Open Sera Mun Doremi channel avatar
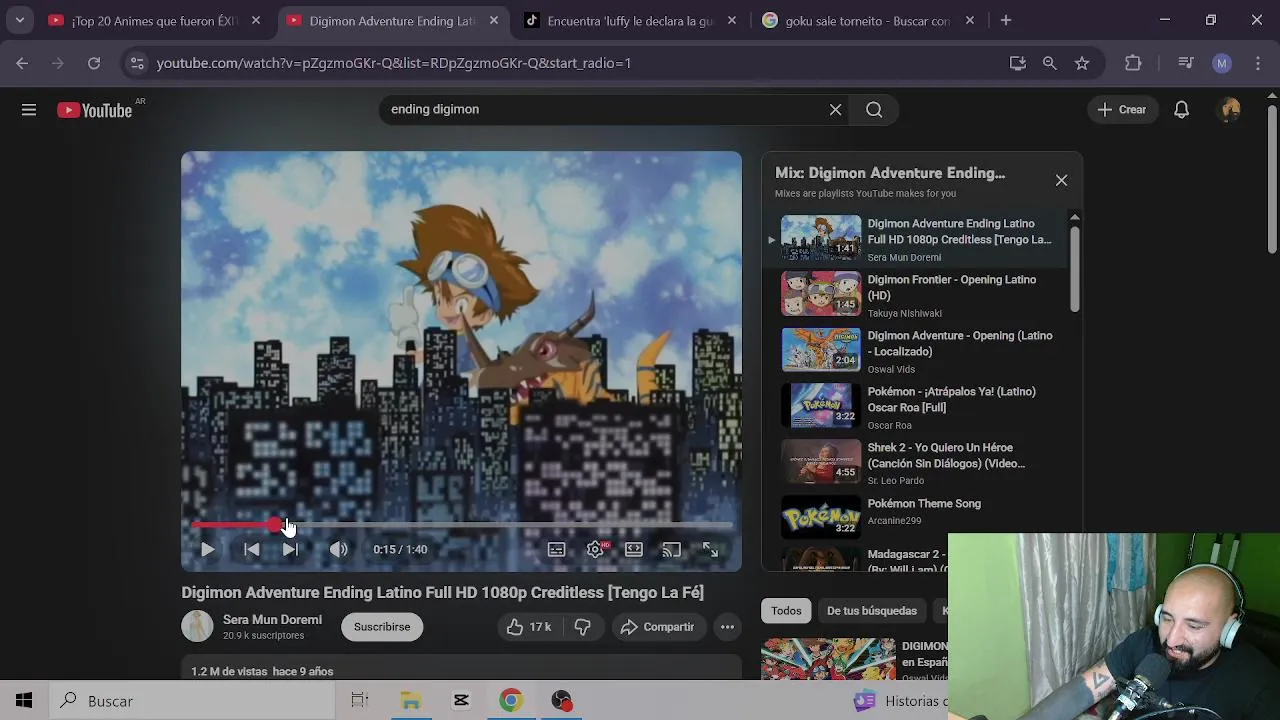 (x=197, y=627)
